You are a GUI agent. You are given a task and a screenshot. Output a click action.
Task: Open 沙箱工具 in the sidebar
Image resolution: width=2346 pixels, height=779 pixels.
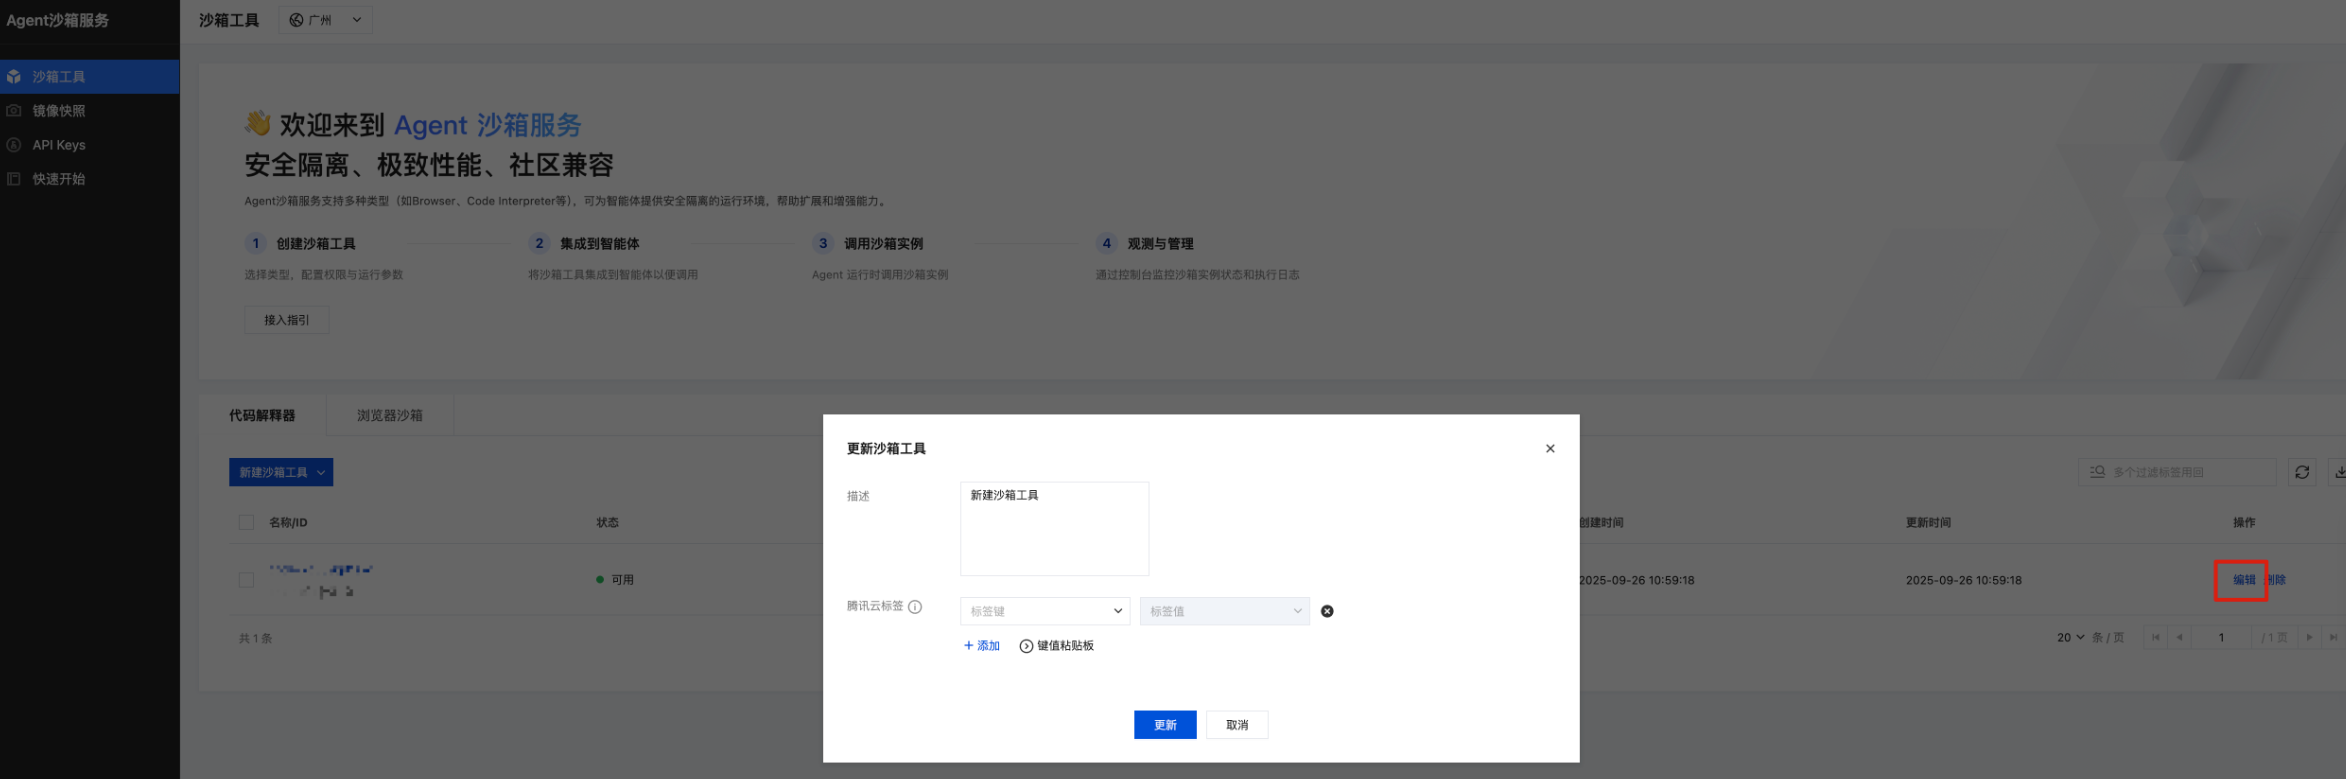coord(90,76)
